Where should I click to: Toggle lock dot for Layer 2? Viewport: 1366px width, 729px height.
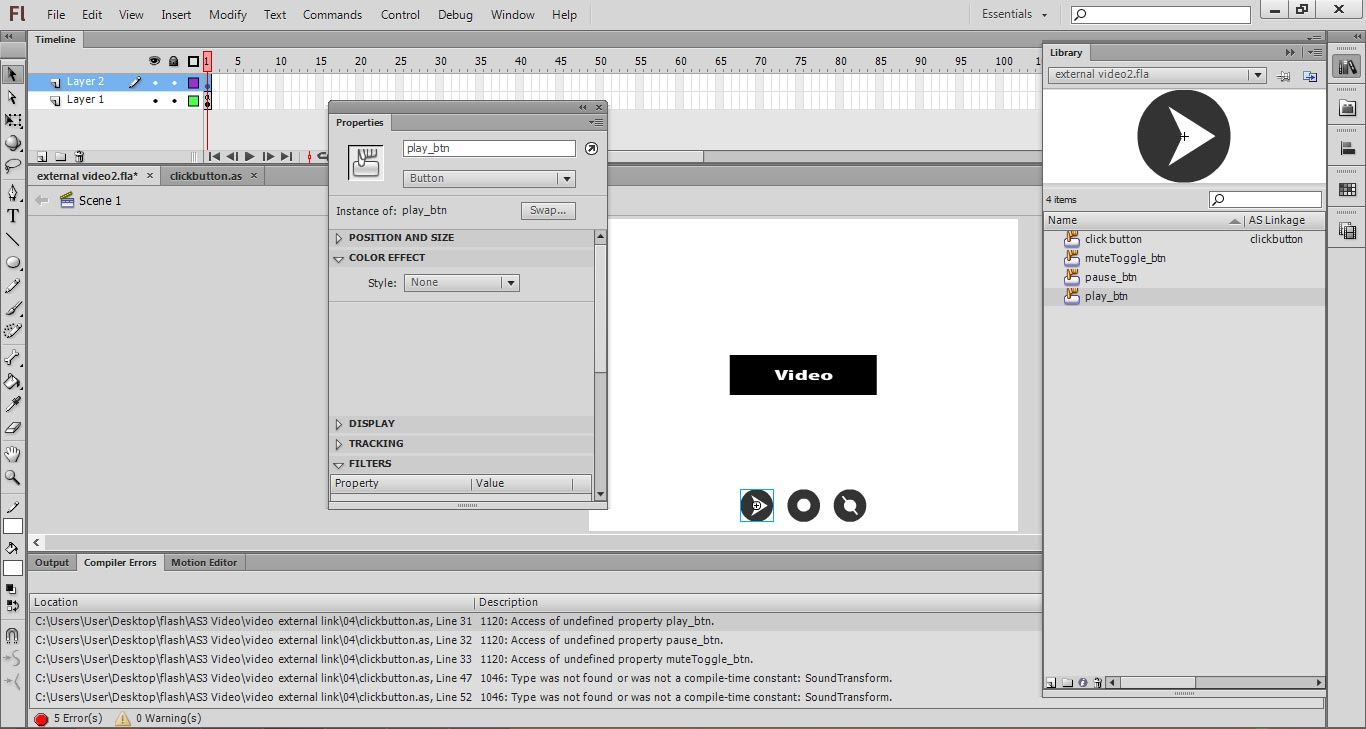coord(174,82)
